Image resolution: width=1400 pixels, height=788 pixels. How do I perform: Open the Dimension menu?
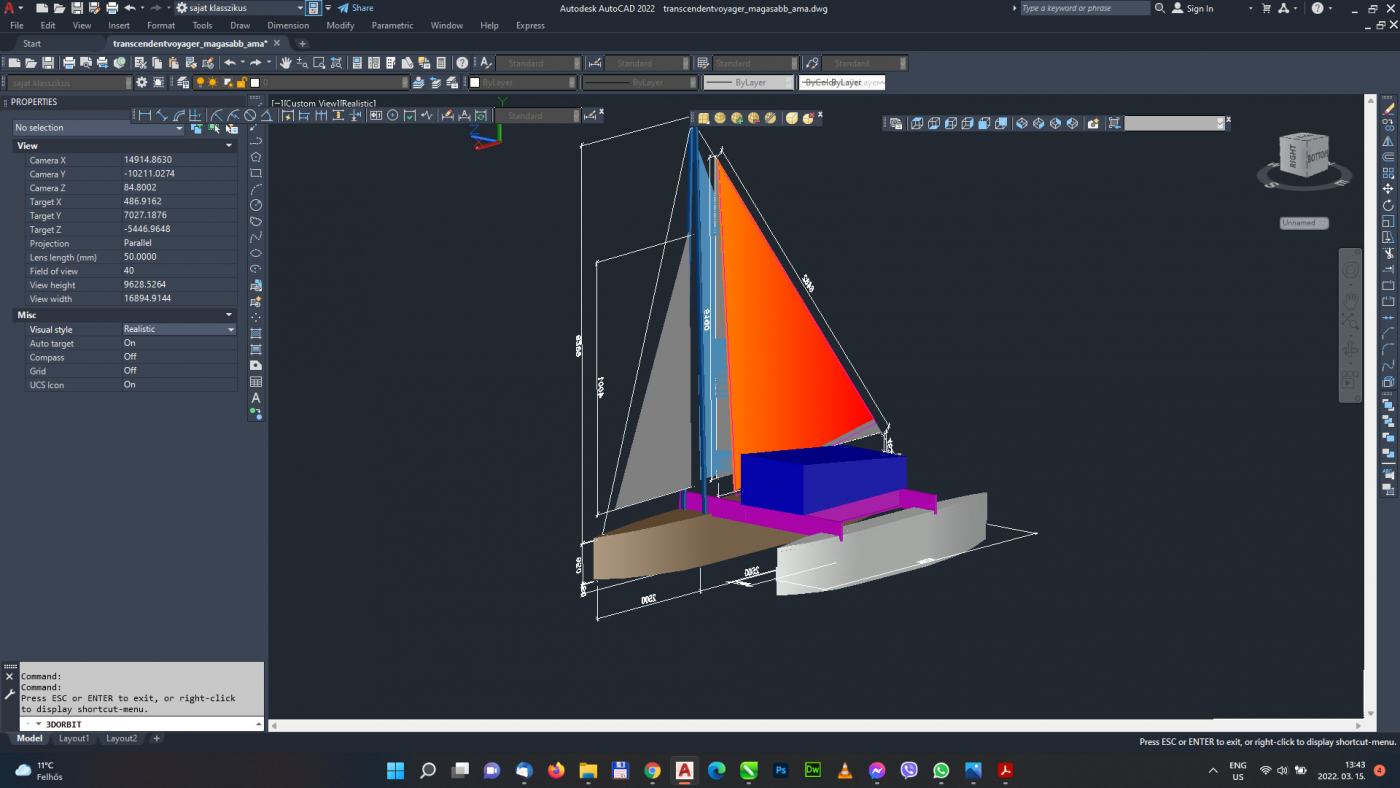tap(288, 26)
